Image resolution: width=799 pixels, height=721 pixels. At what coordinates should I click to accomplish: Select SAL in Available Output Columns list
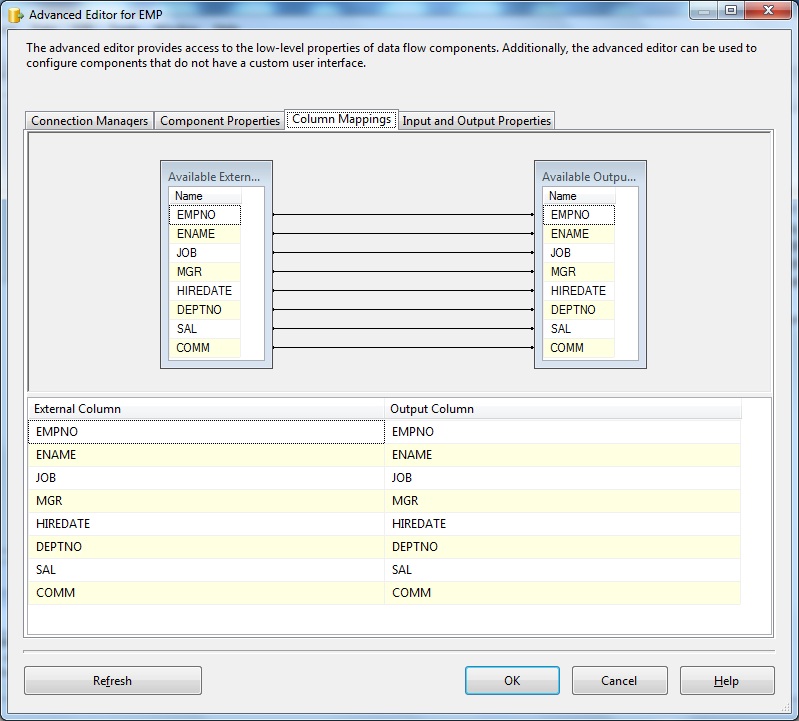(x=579, y=329)
